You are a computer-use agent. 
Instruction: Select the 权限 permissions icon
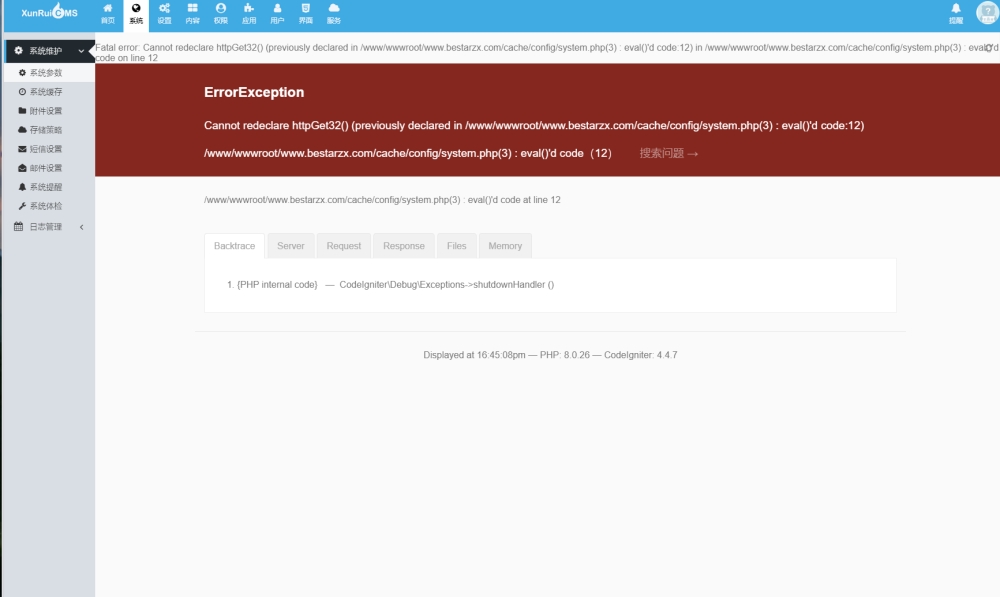coord(221,12)
